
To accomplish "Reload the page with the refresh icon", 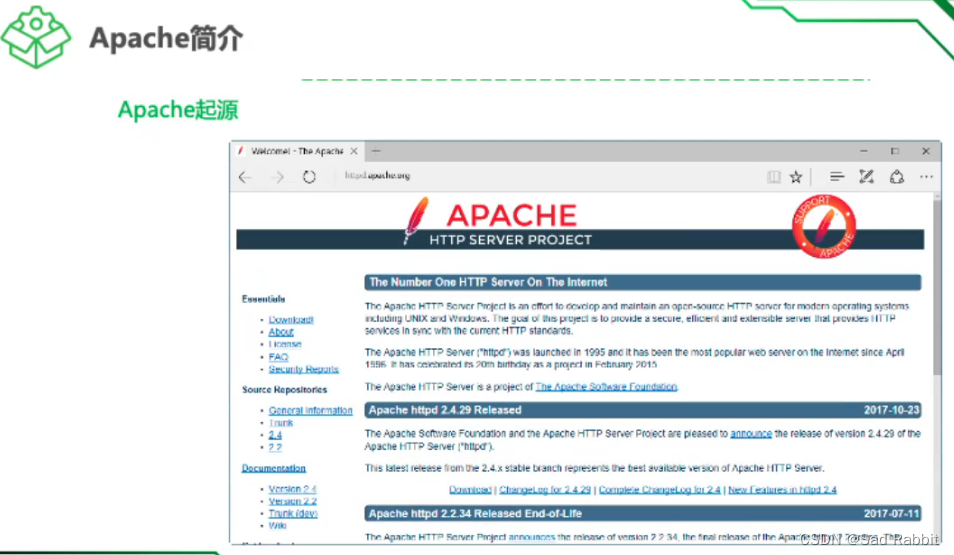I will (x=309, y=177).
